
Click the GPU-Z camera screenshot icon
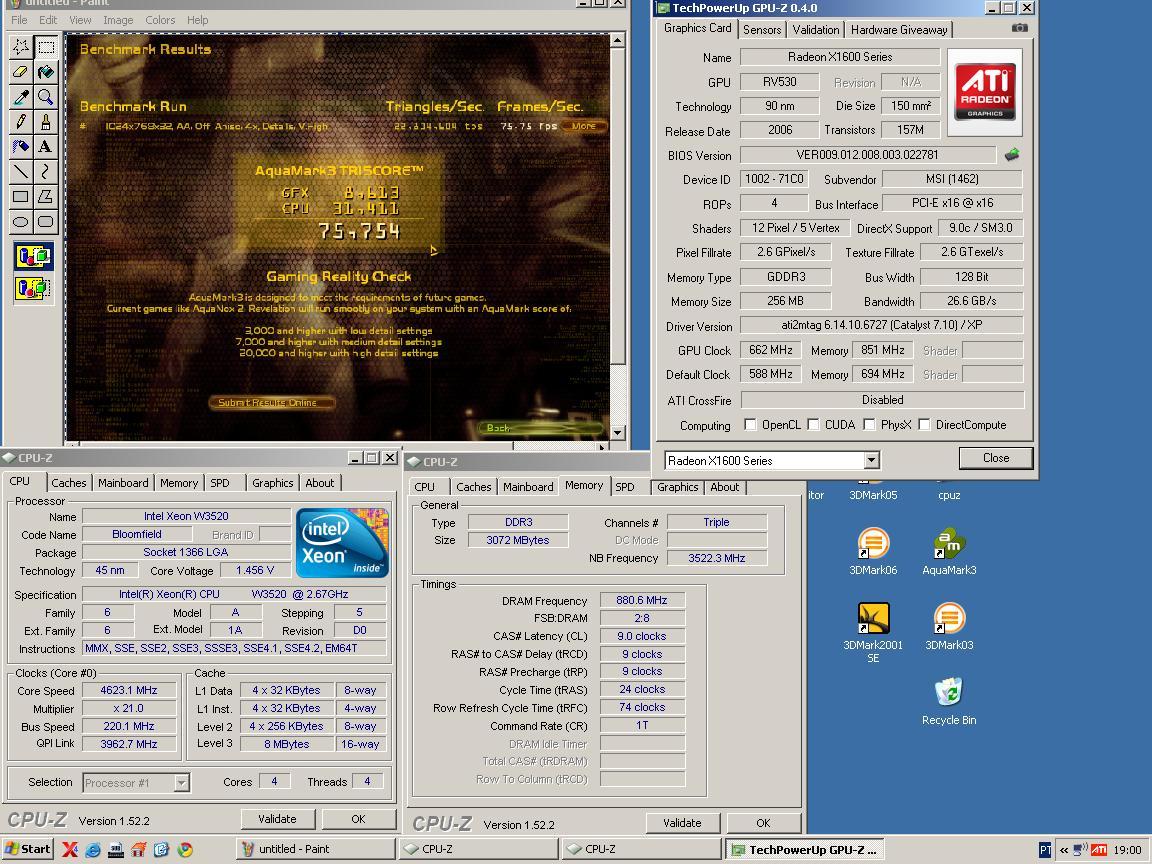(x=1020, y=28)
